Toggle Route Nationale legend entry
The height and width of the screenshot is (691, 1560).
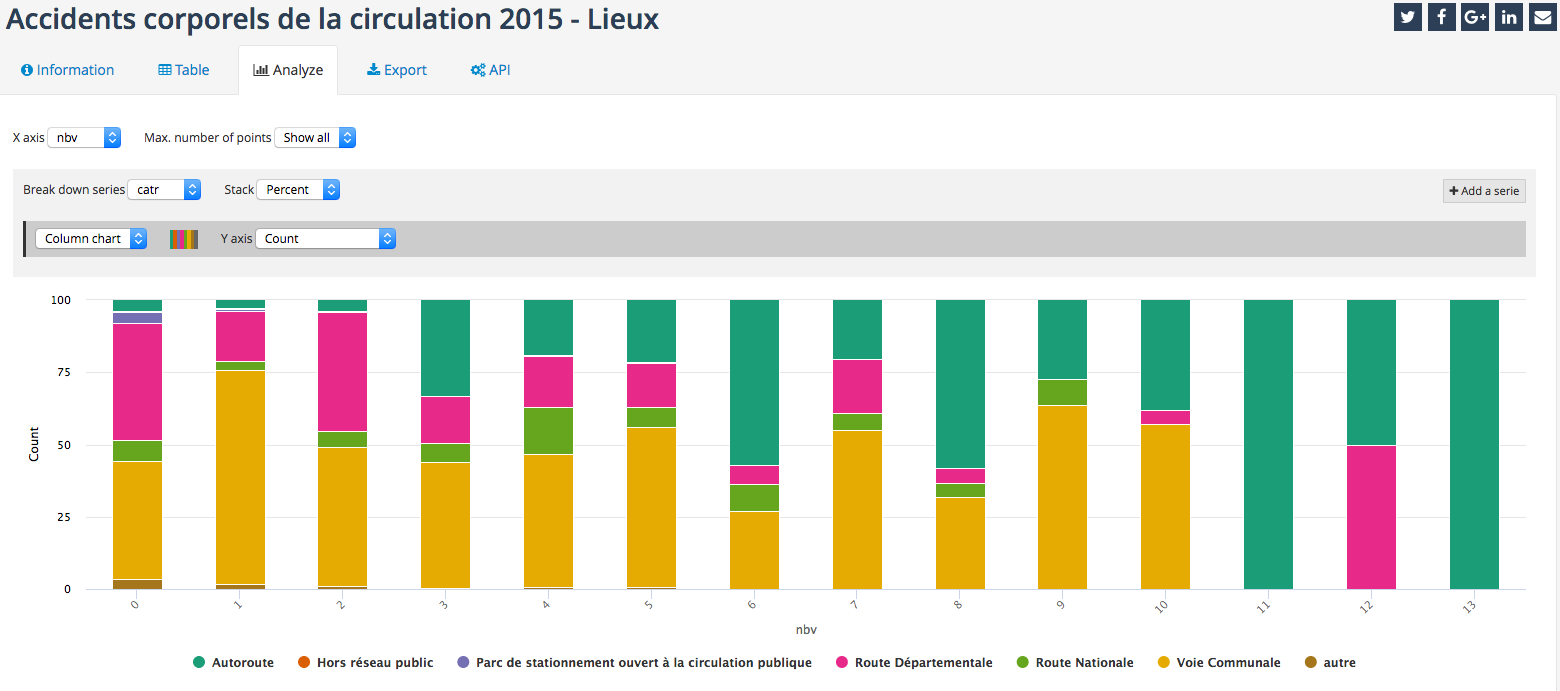click(x=1075, y=662)
